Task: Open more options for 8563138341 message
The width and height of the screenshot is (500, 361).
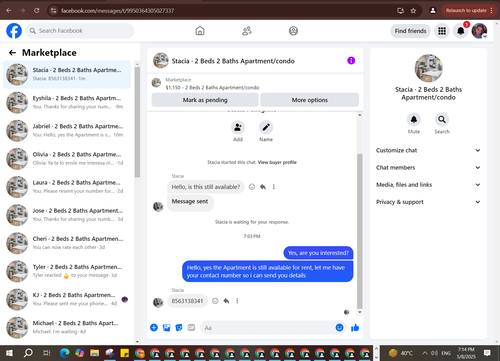Action: tap(237, 301)
